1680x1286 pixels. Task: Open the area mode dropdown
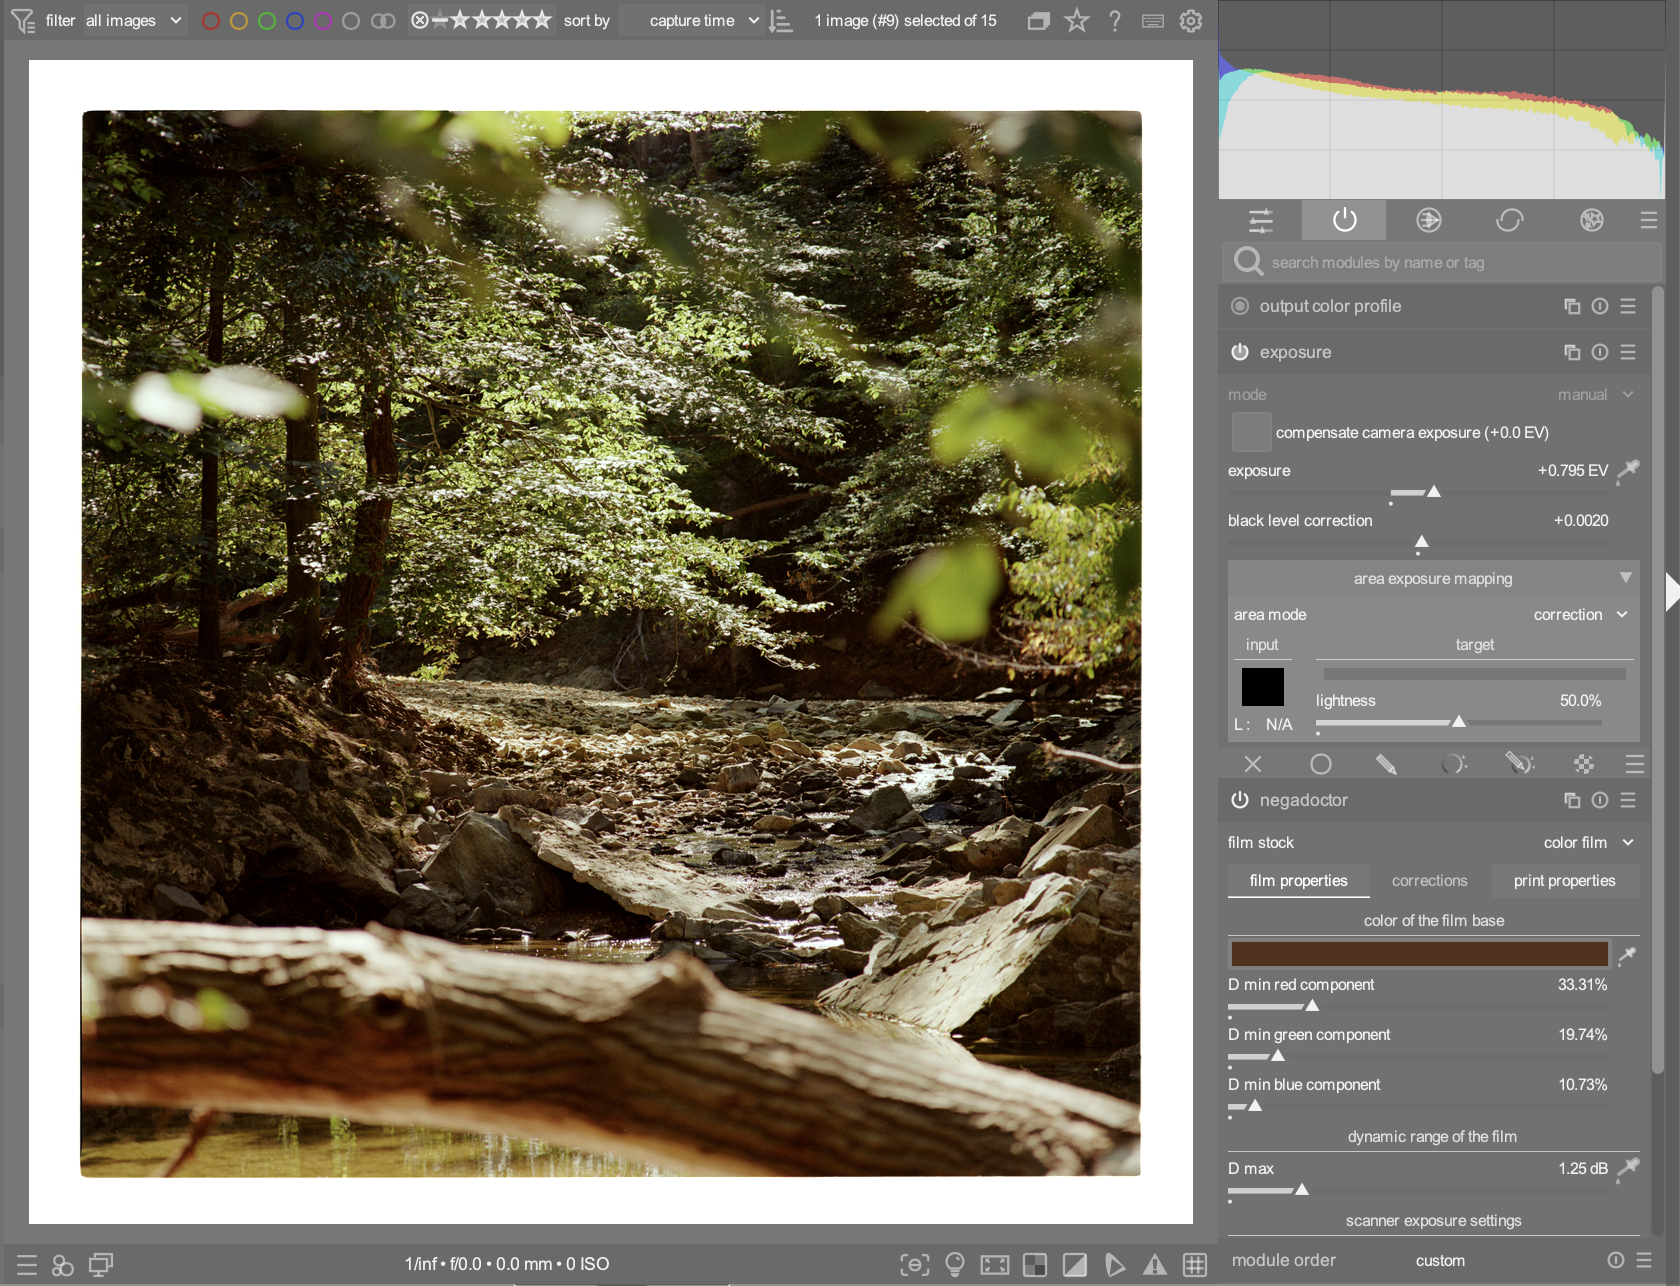(x=1580, y=614)
